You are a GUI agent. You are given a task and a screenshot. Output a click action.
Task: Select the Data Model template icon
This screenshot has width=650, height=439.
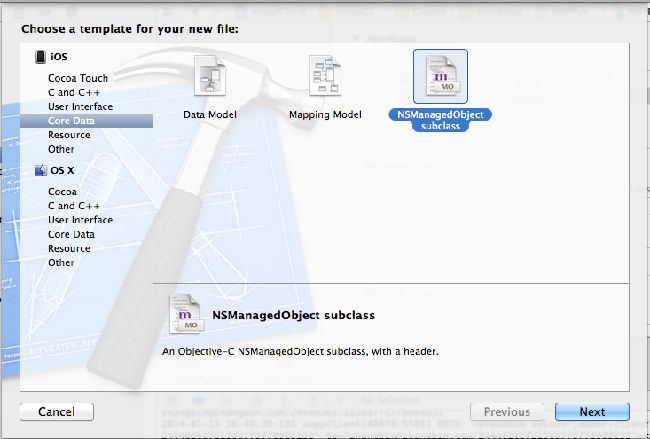coord(210,75)
